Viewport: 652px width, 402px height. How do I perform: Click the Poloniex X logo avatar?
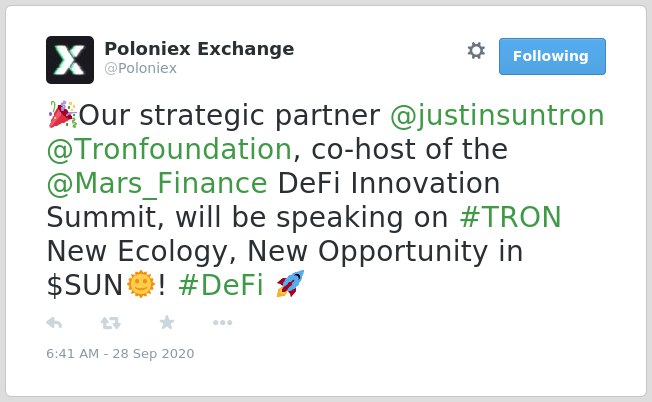click(70, 60)
